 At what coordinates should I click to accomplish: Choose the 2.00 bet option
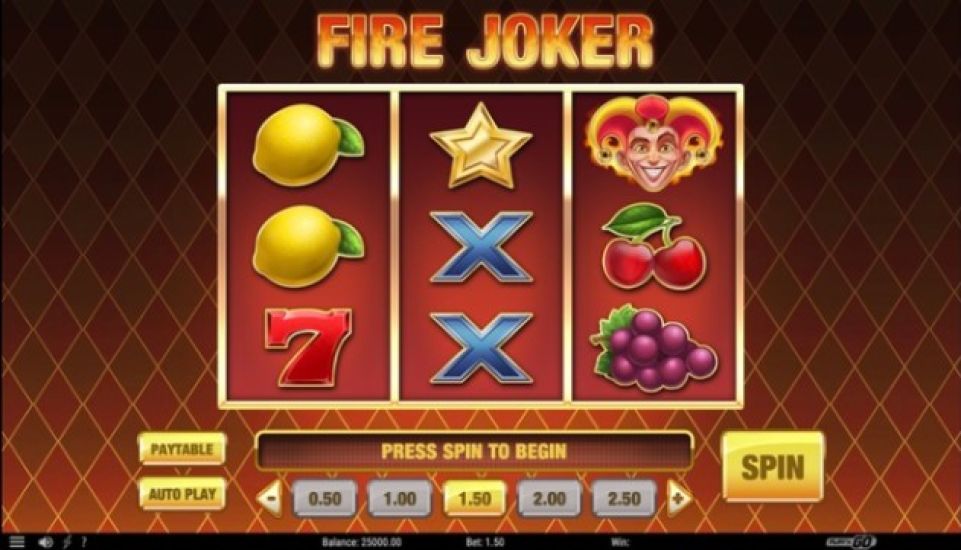coord(549,498)
